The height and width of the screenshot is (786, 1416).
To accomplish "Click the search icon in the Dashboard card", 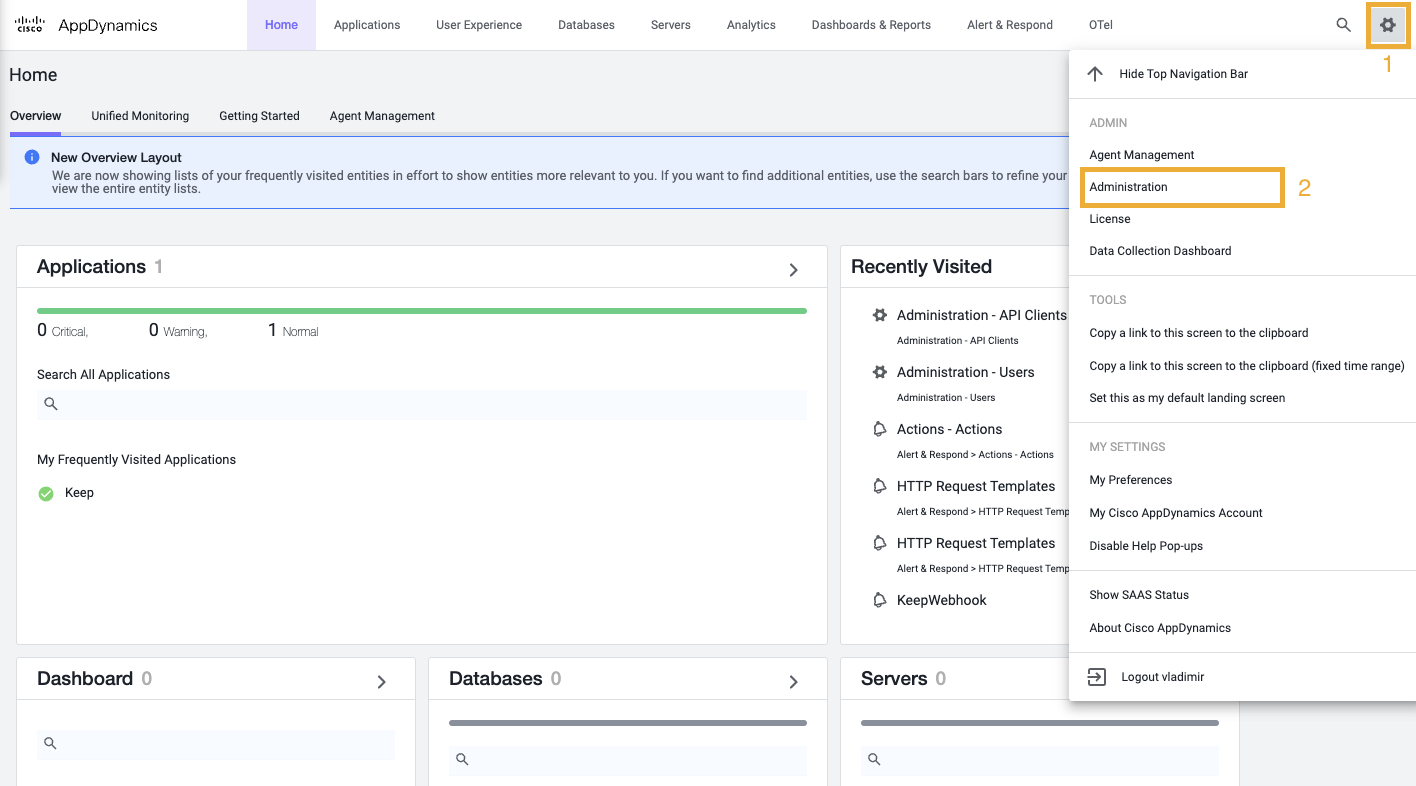I will coord(50,743).
